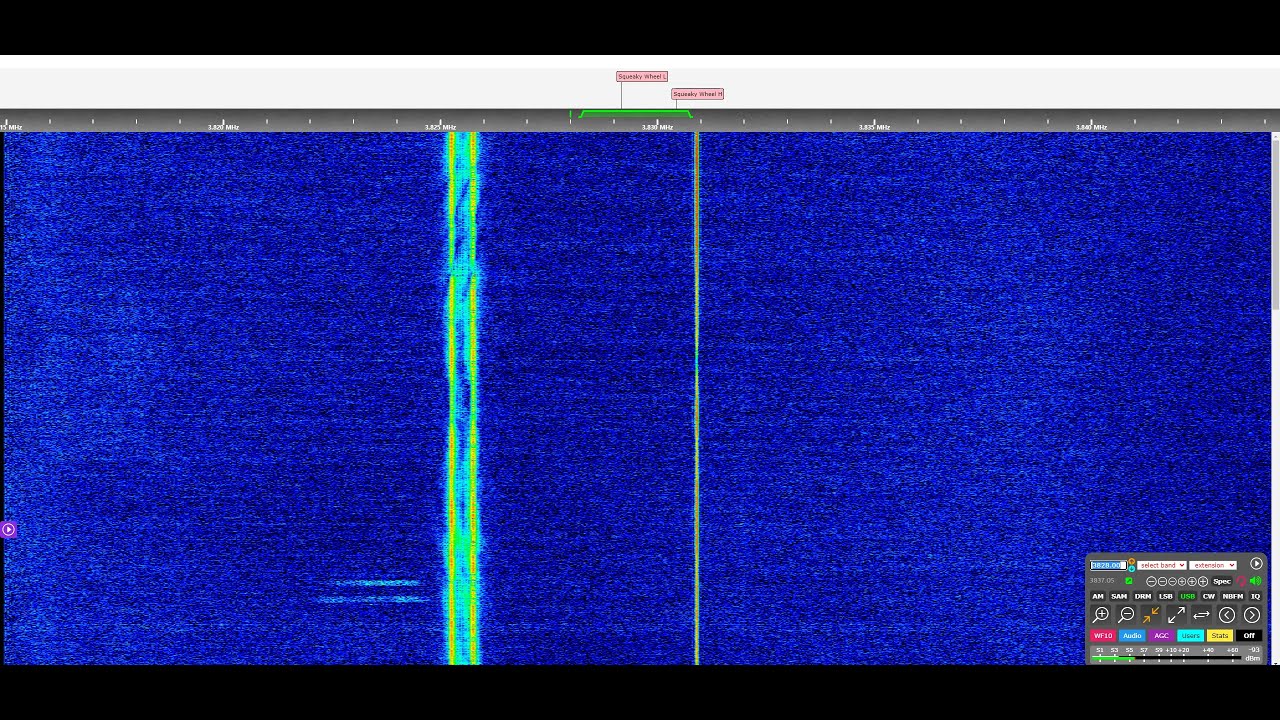The image size is (1280, 720).
Task: Switch to the AGC tab
Action: click(1161, 635)
